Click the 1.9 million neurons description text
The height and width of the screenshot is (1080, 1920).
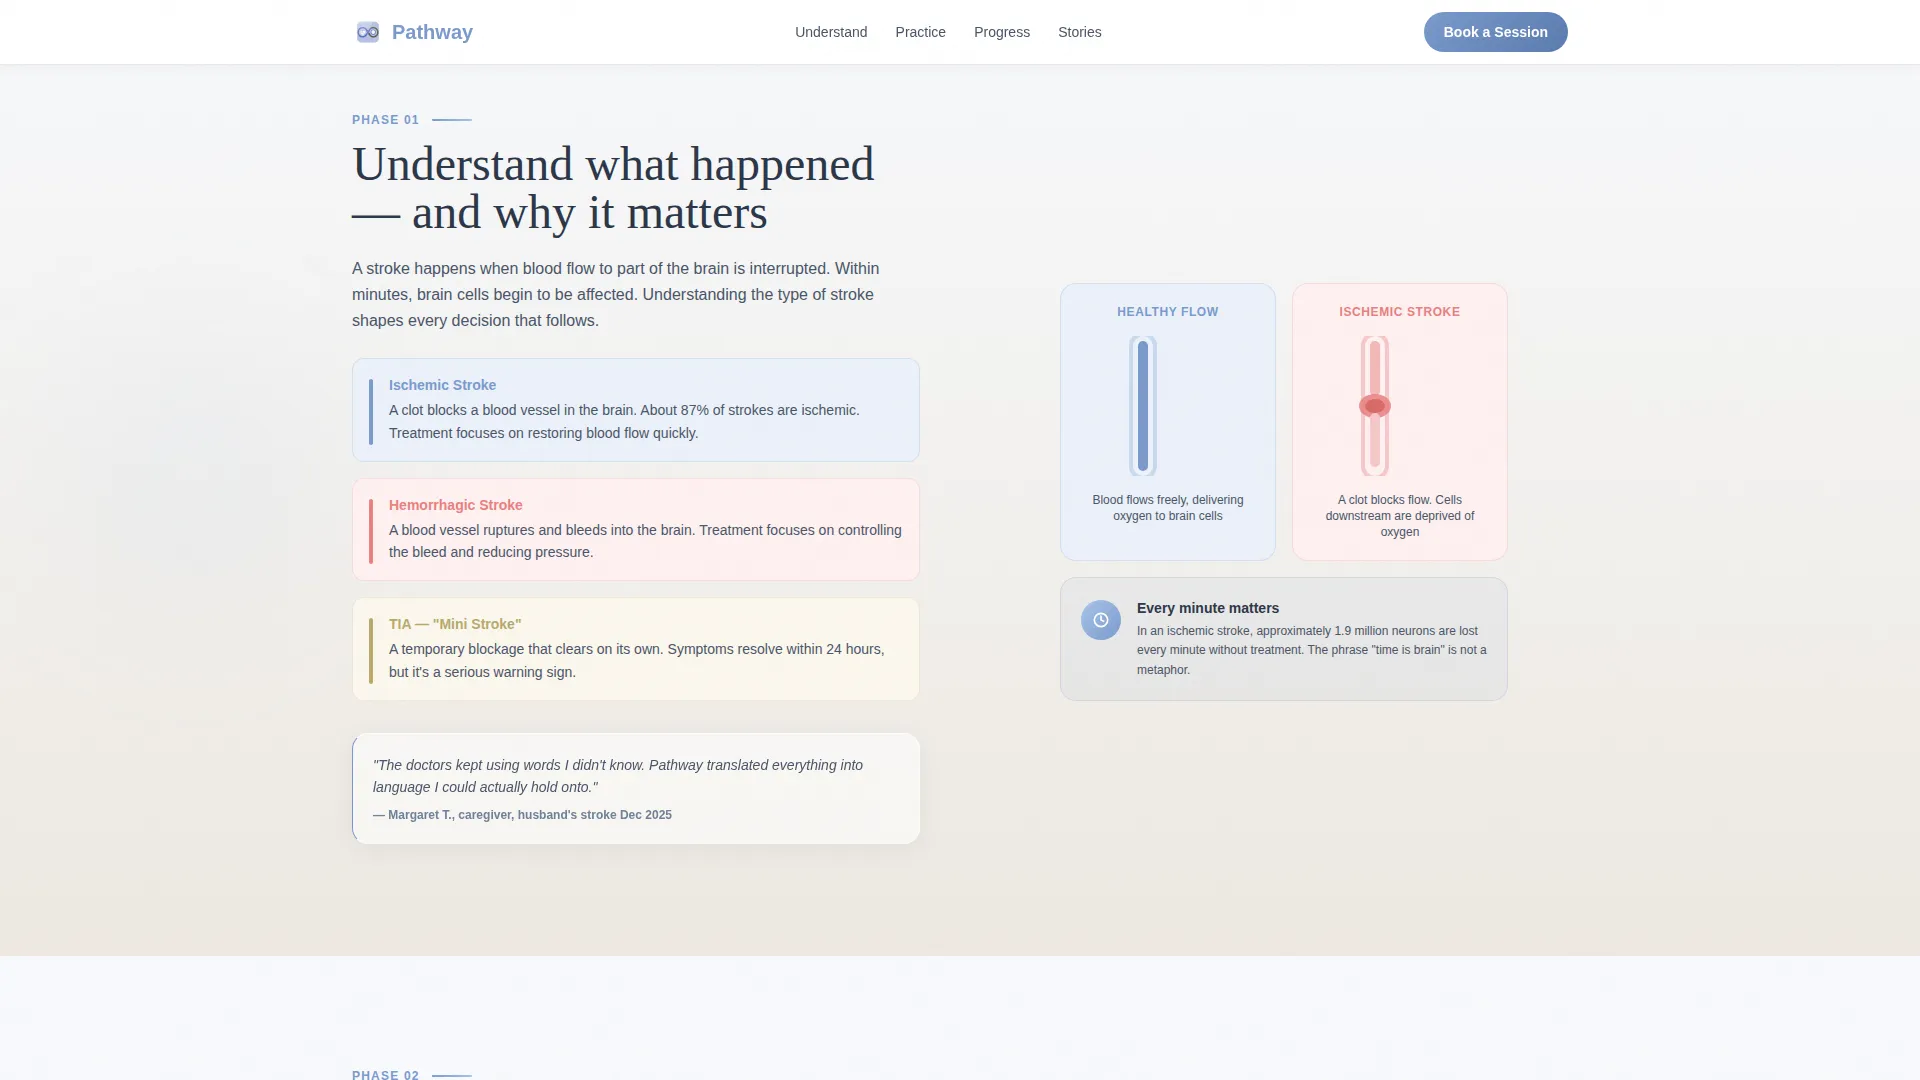(x=1312, y=650)
